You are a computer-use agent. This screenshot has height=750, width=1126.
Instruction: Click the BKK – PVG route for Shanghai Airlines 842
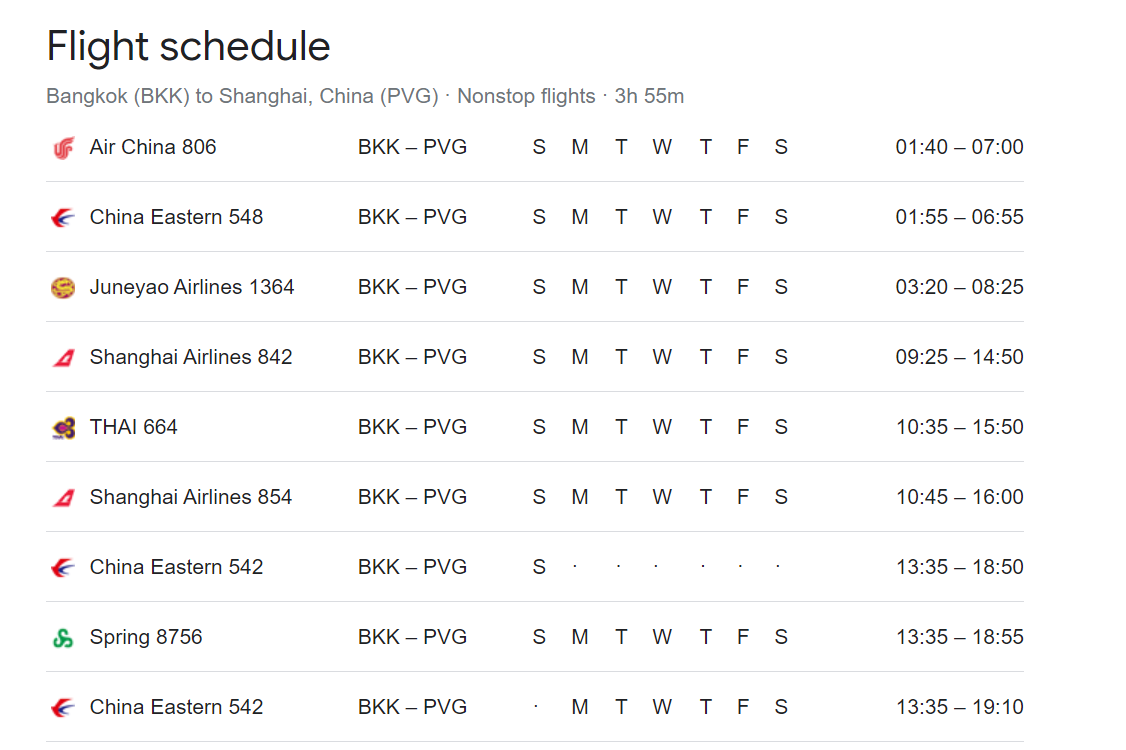pyautogui.click(x=412, y=357)
